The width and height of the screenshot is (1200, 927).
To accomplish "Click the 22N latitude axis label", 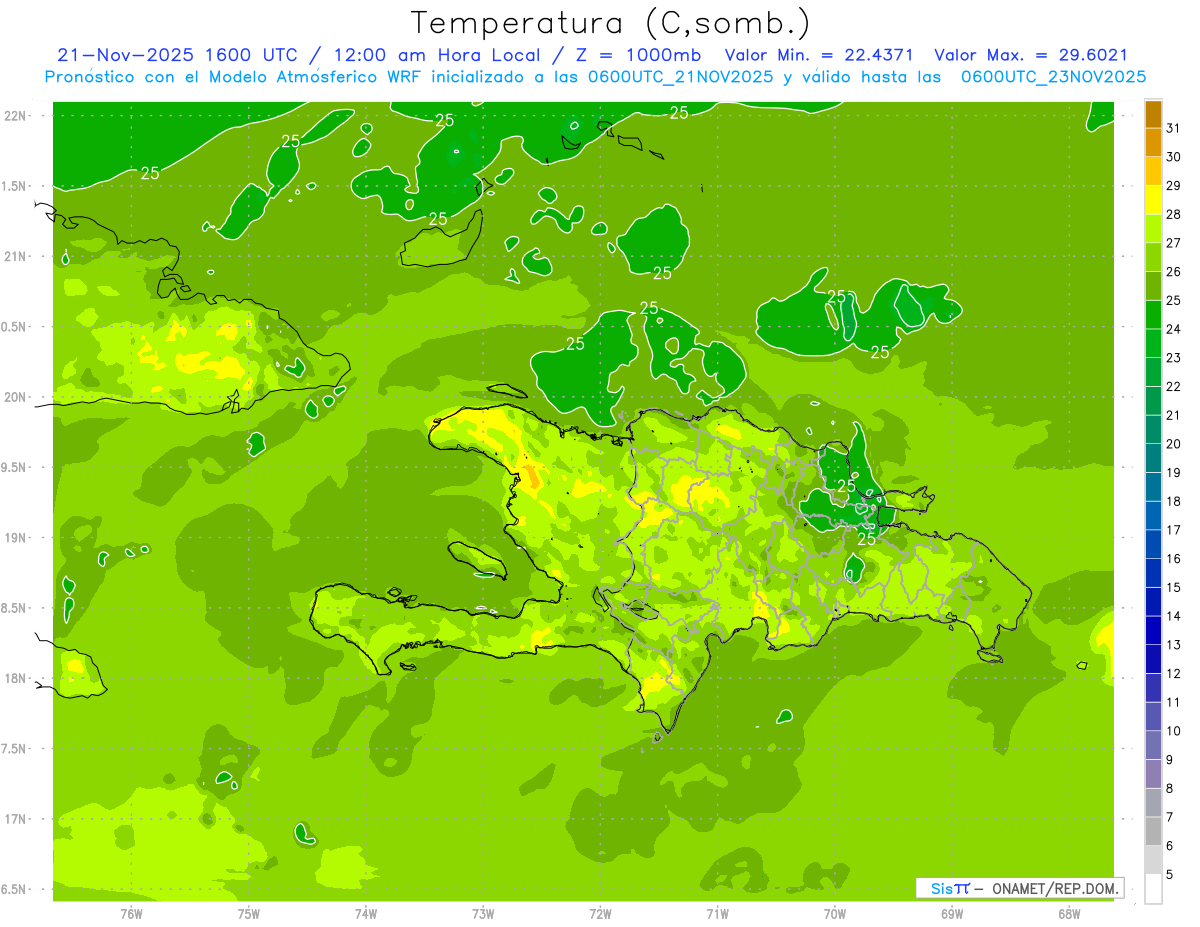I will [x=17, y=116].
